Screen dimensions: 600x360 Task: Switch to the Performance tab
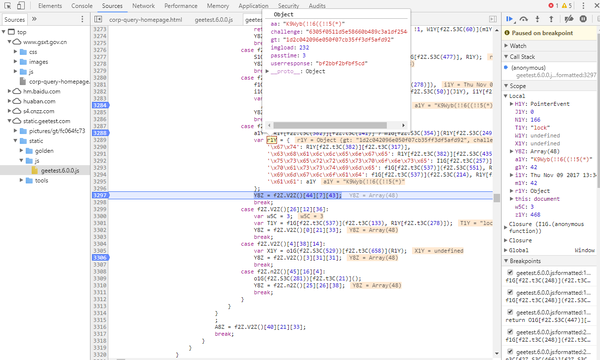[181, 6]
